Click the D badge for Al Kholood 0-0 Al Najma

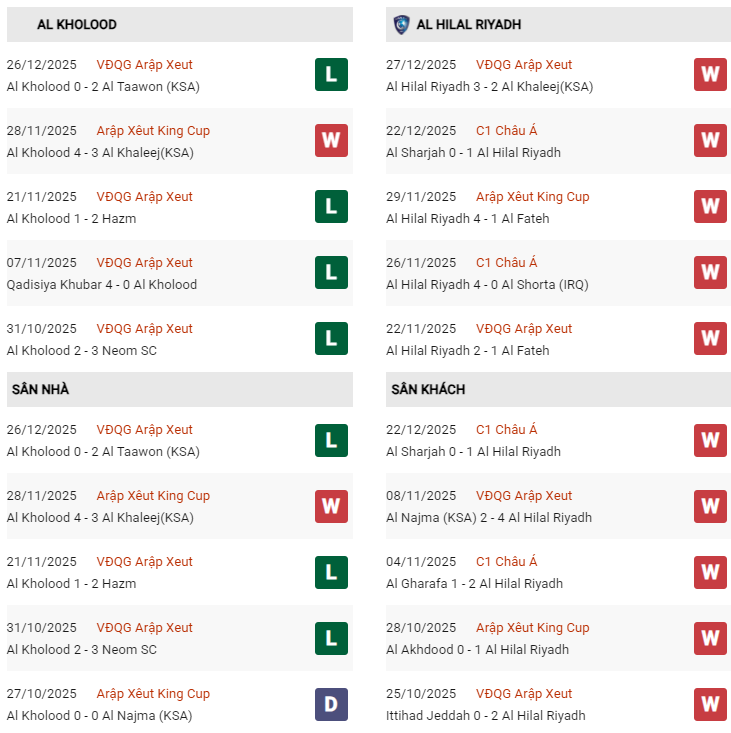[x=331, y=703]
